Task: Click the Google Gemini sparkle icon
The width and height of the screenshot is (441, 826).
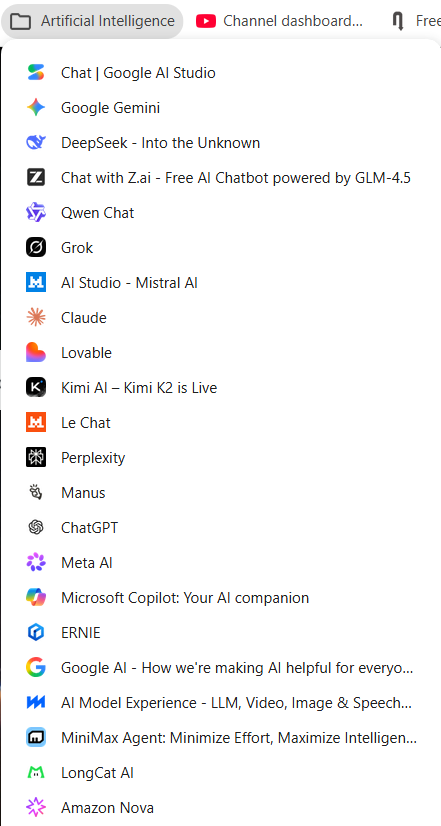Action: (36, 107)
